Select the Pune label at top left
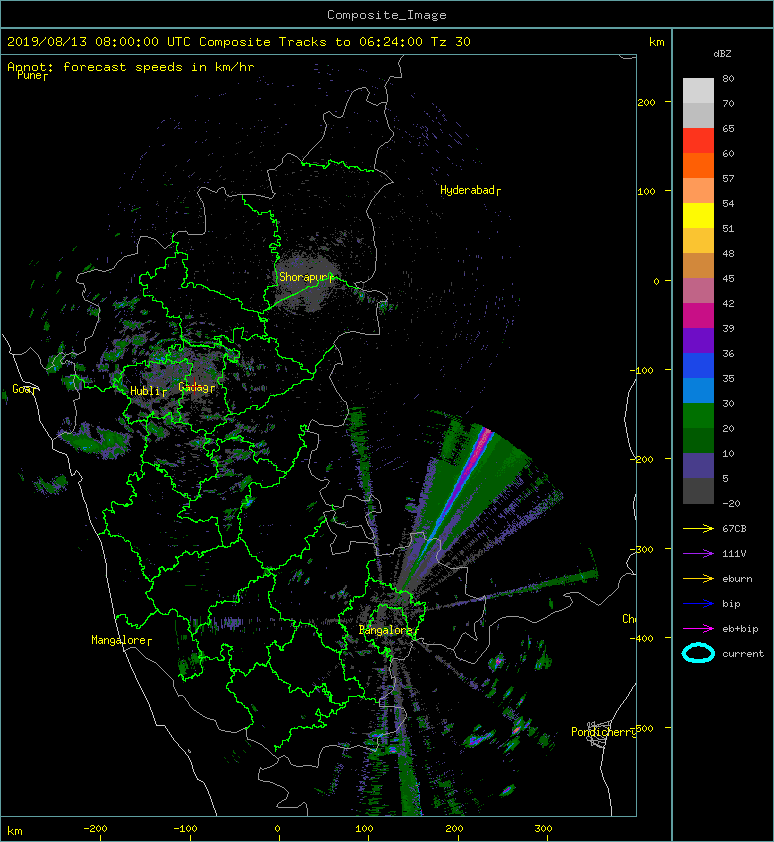 click(30, 75)
